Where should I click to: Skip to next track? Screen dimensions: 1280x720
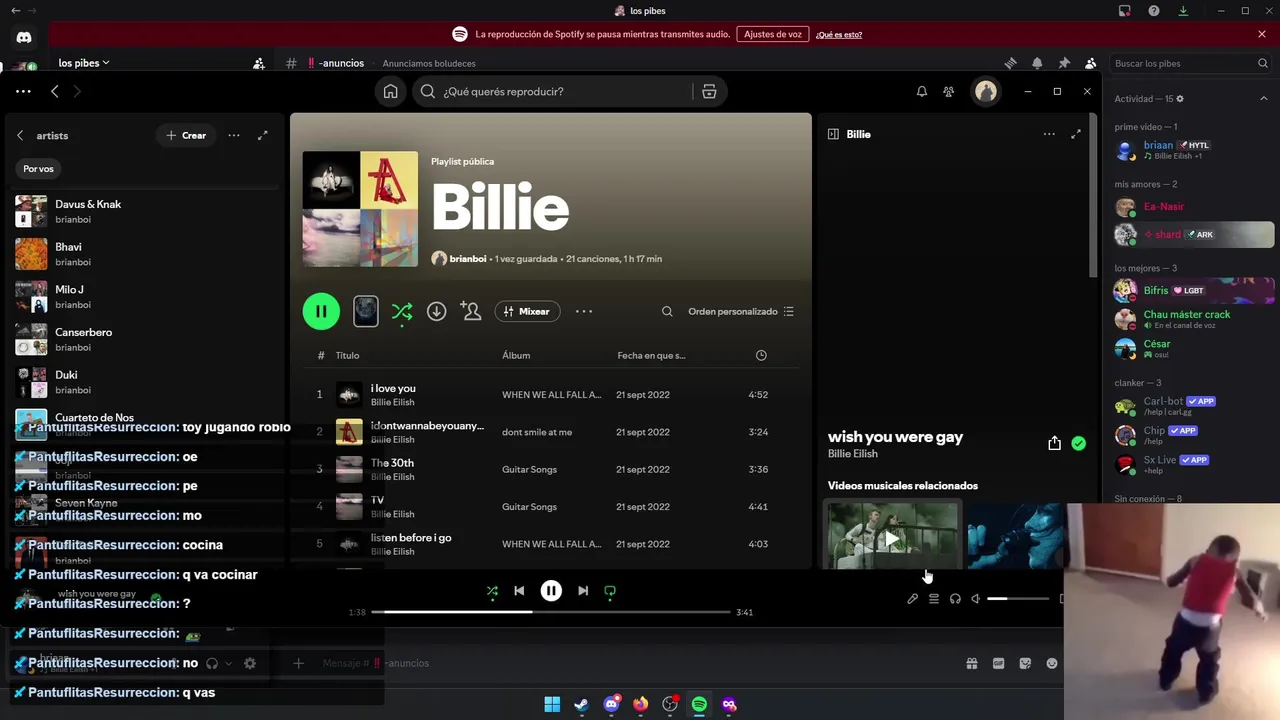click(583, 591)
